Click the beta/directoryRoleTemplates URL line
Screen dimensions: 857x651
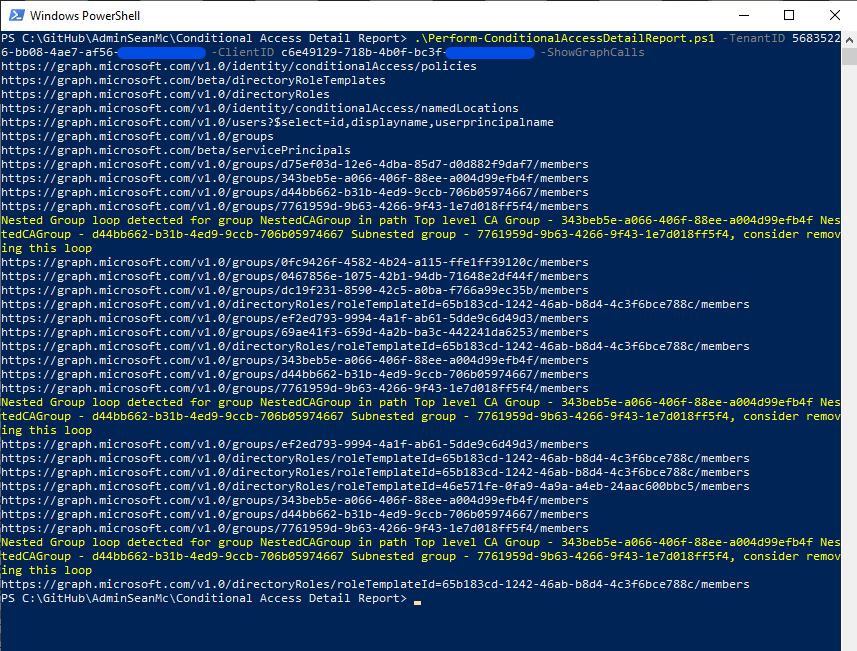click(x=193, y=80)
